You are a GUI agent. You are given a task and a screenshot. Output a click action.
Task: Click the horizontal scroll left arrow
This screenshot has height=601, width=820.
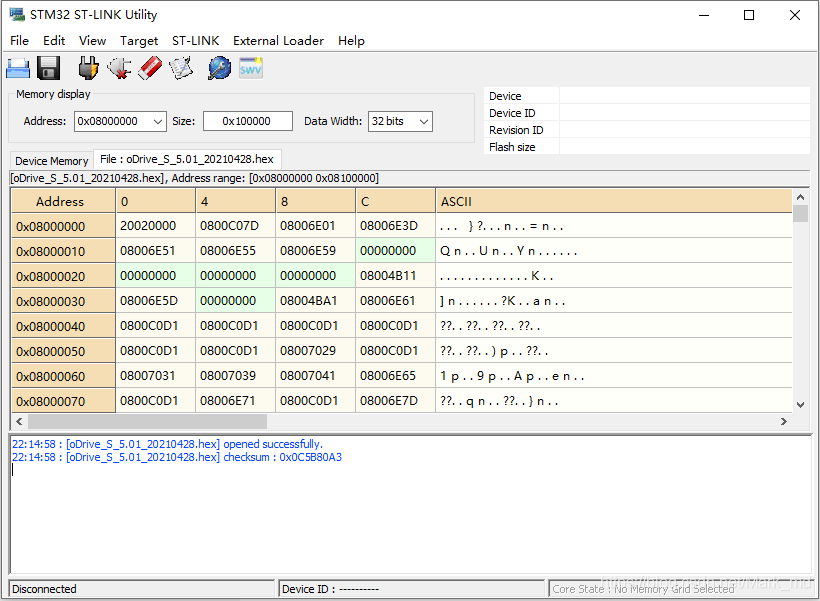click(x=19, y=421)
